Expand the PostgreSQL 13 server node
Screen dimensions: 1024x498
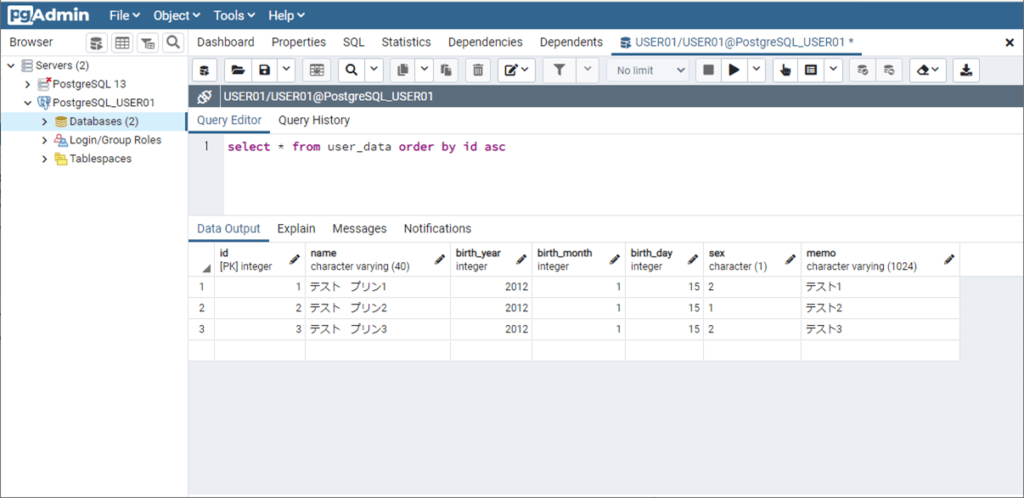click(28, 84)
